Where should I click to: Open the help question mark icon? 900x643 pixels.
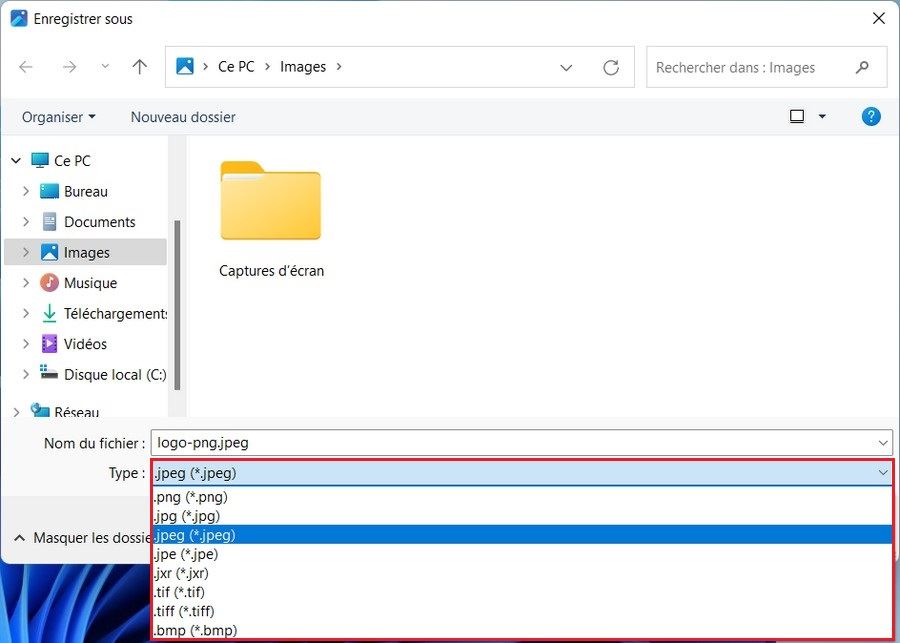pos(871,117)
